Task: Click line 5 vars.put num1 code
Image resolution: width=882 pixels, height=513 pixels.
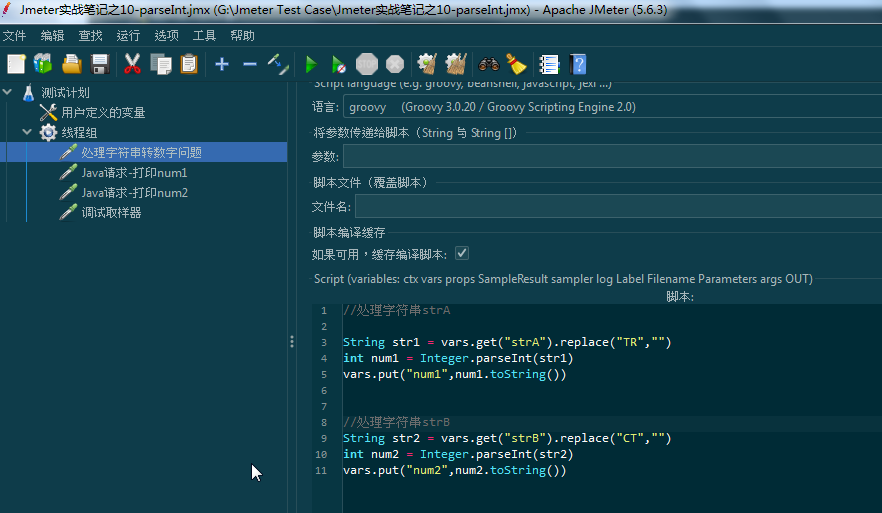Action: tap(454, 374)
